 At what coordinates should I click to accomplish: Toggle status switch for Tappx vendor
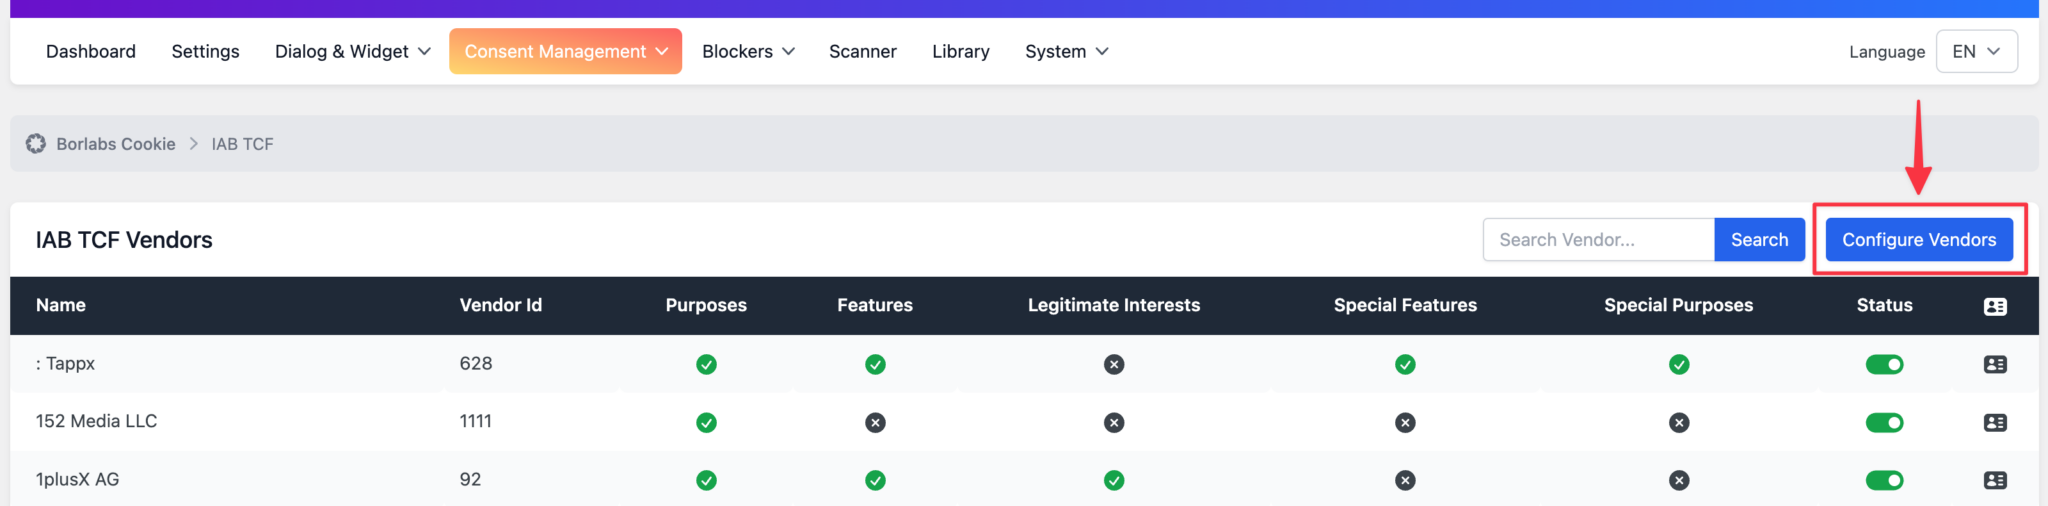coord(1884,365)
